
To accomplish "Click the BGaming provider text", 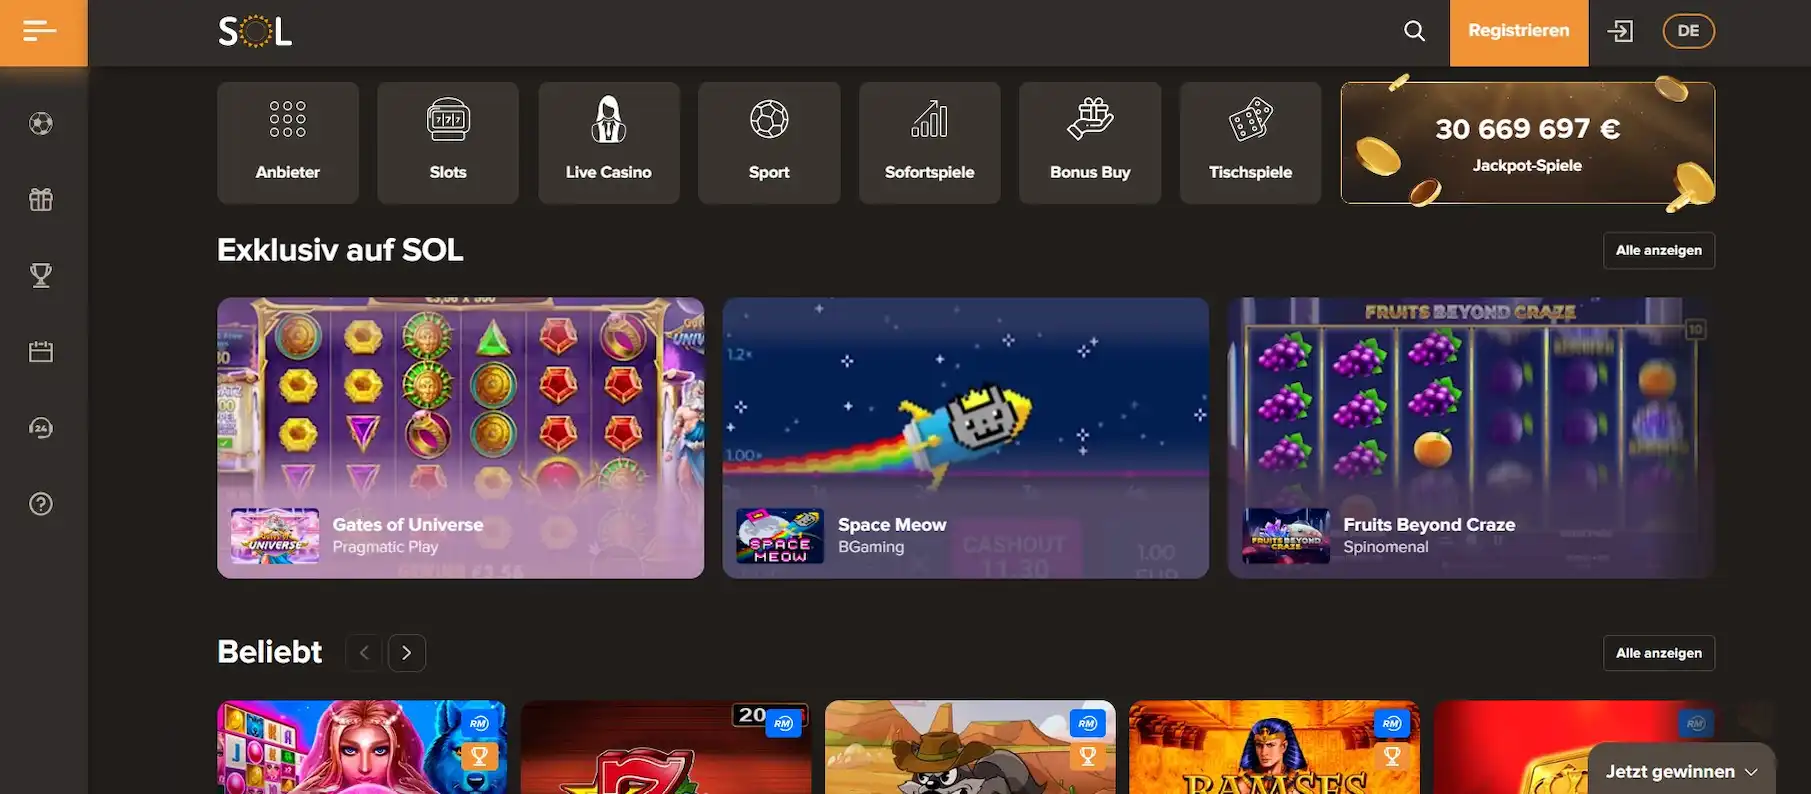I will tap(871, 547).
